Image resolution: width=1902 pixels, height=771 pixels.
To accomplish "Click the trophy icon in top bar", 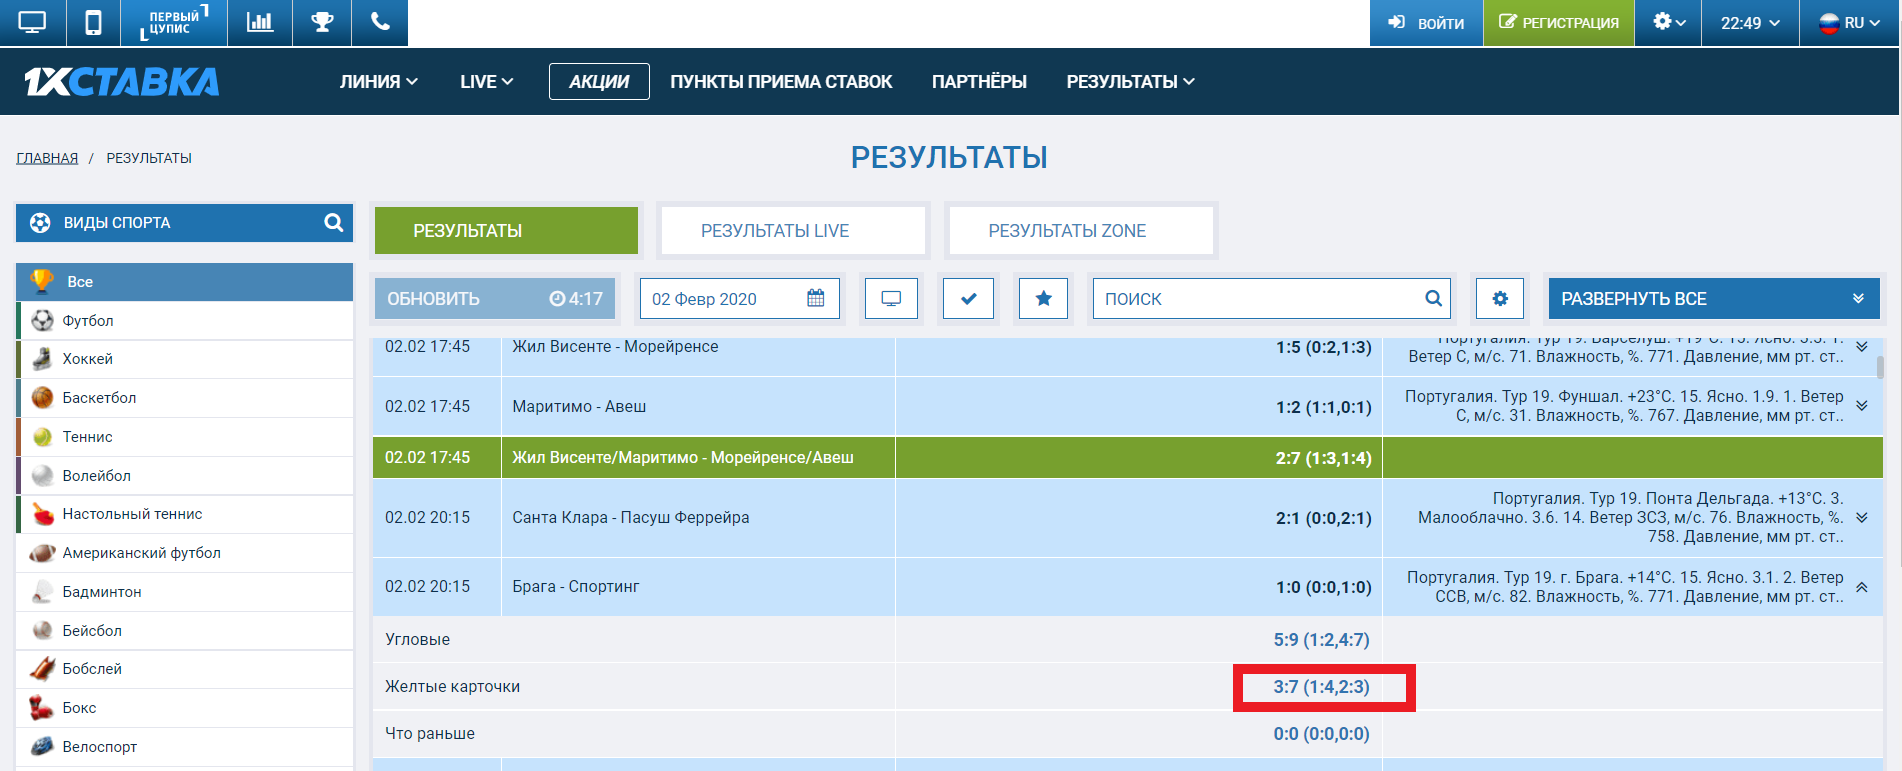I will (322, 22).
